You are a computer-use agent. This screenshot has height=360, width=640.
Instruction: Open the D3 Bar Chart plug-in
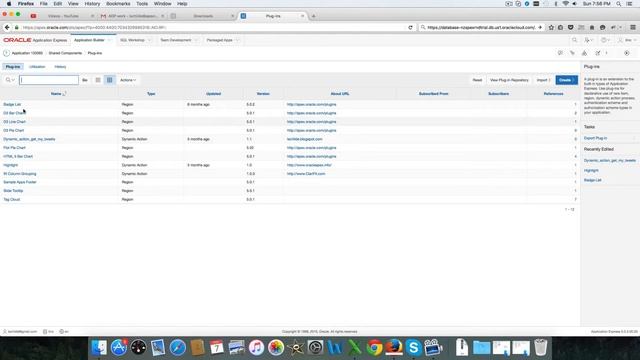click(x=14, y=113)
